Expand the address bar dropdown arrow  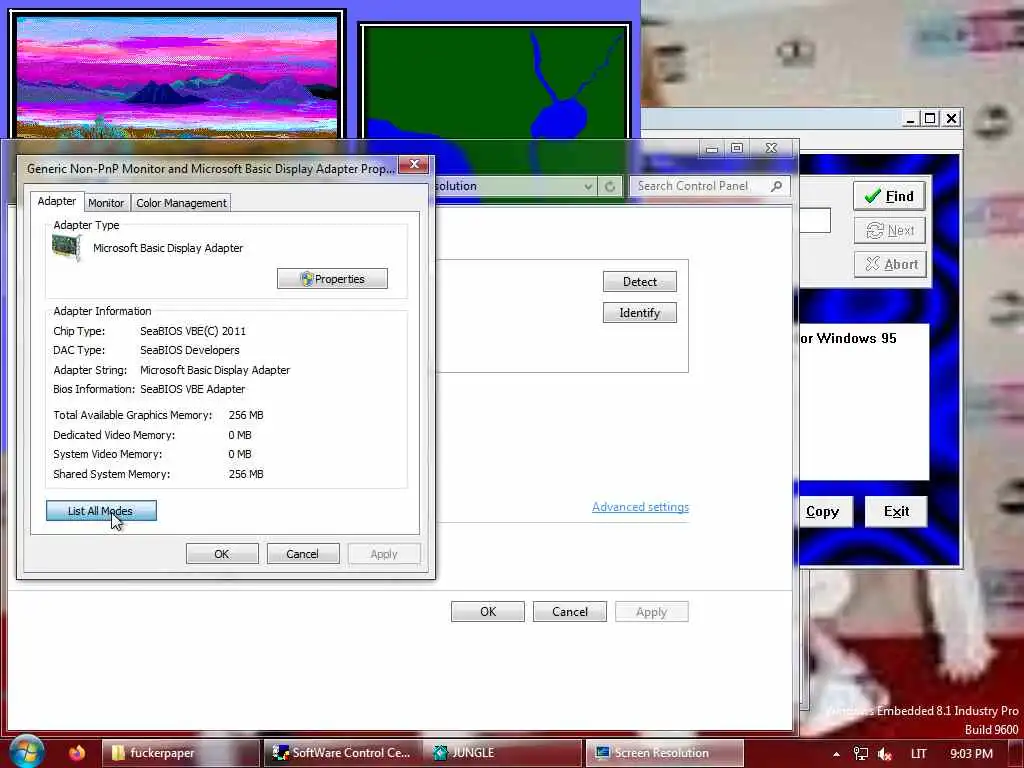588,187
